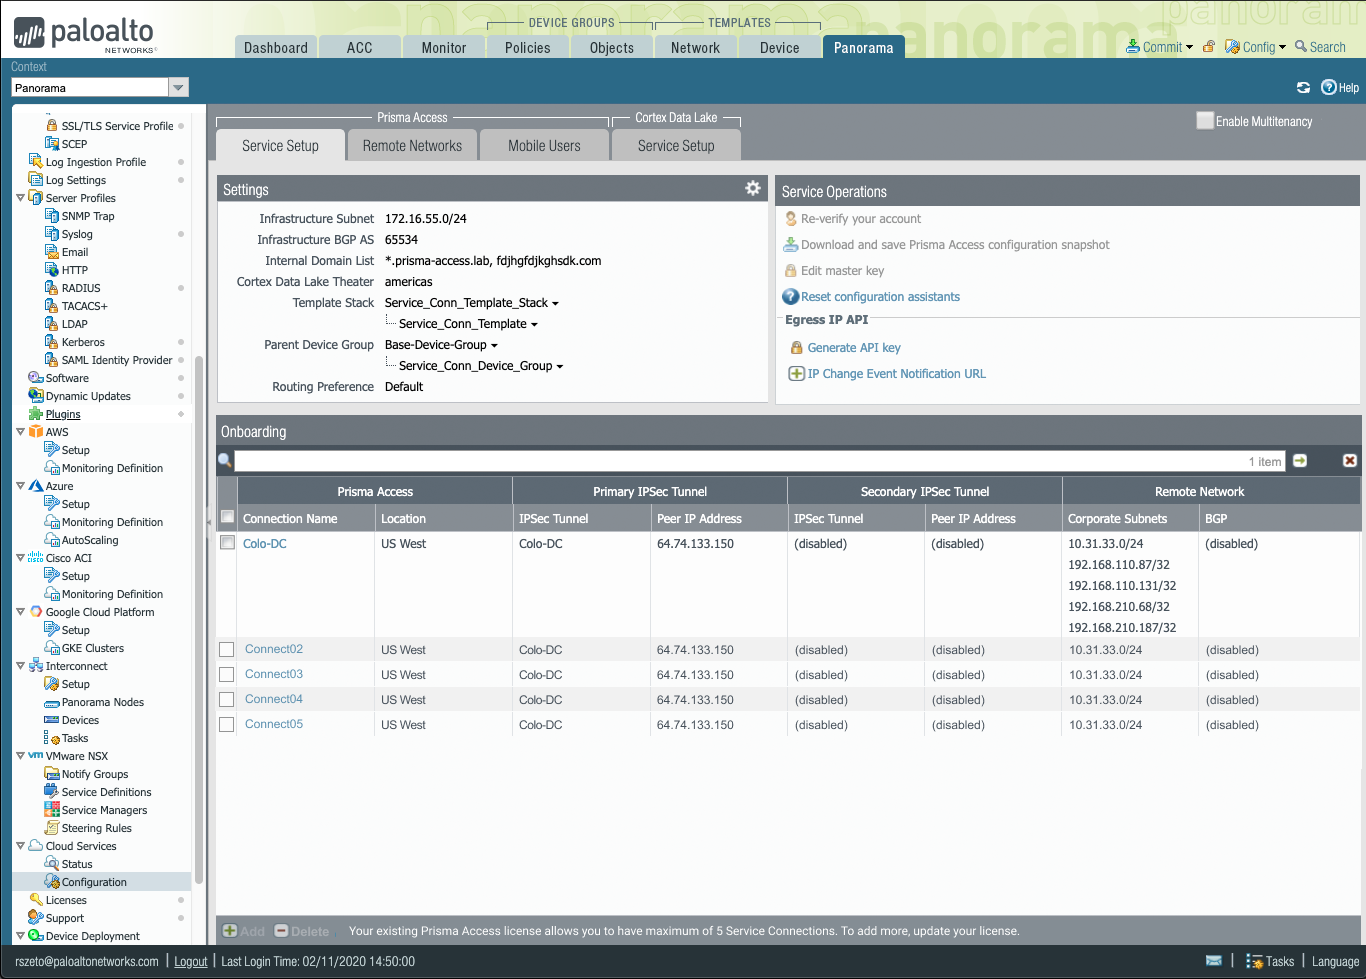Open the Context Panorama dropdown
Image resolution: width=1366 pixels, height=979 pixels.
click(178, 88)
